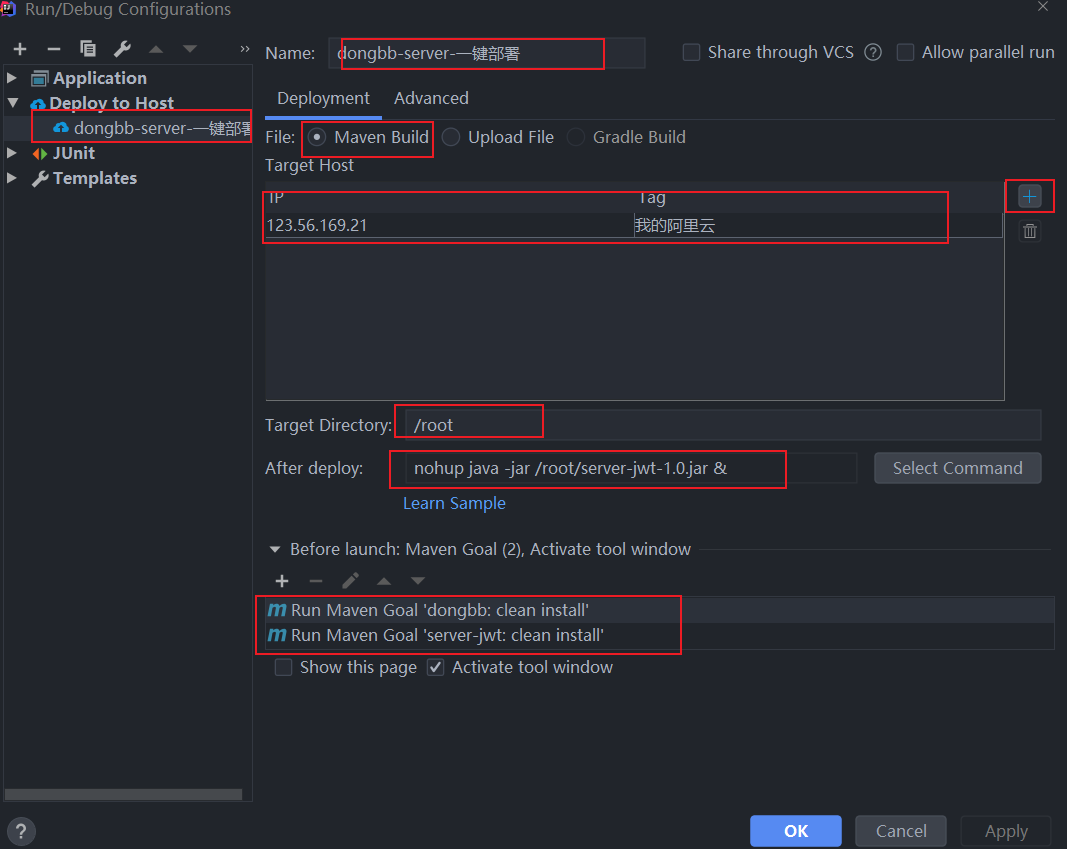The width and height of the screenshot is (1067, 849).
Task: Add a new configuration with plus icon
Action: 20,49
